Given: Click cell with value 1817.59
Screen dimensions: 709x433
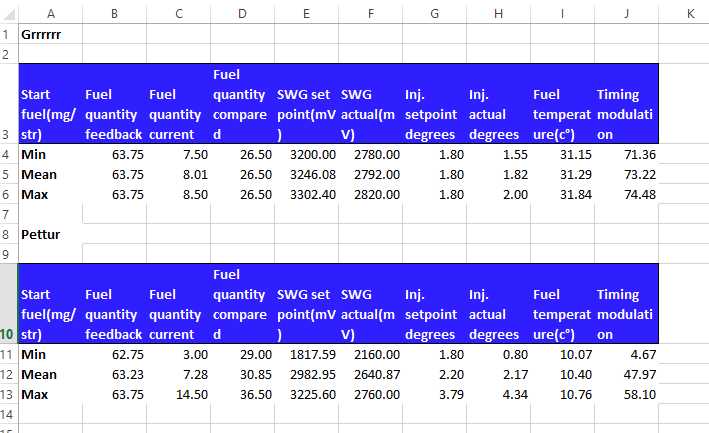Looking at the screenshot, I should tap(307, 354).
